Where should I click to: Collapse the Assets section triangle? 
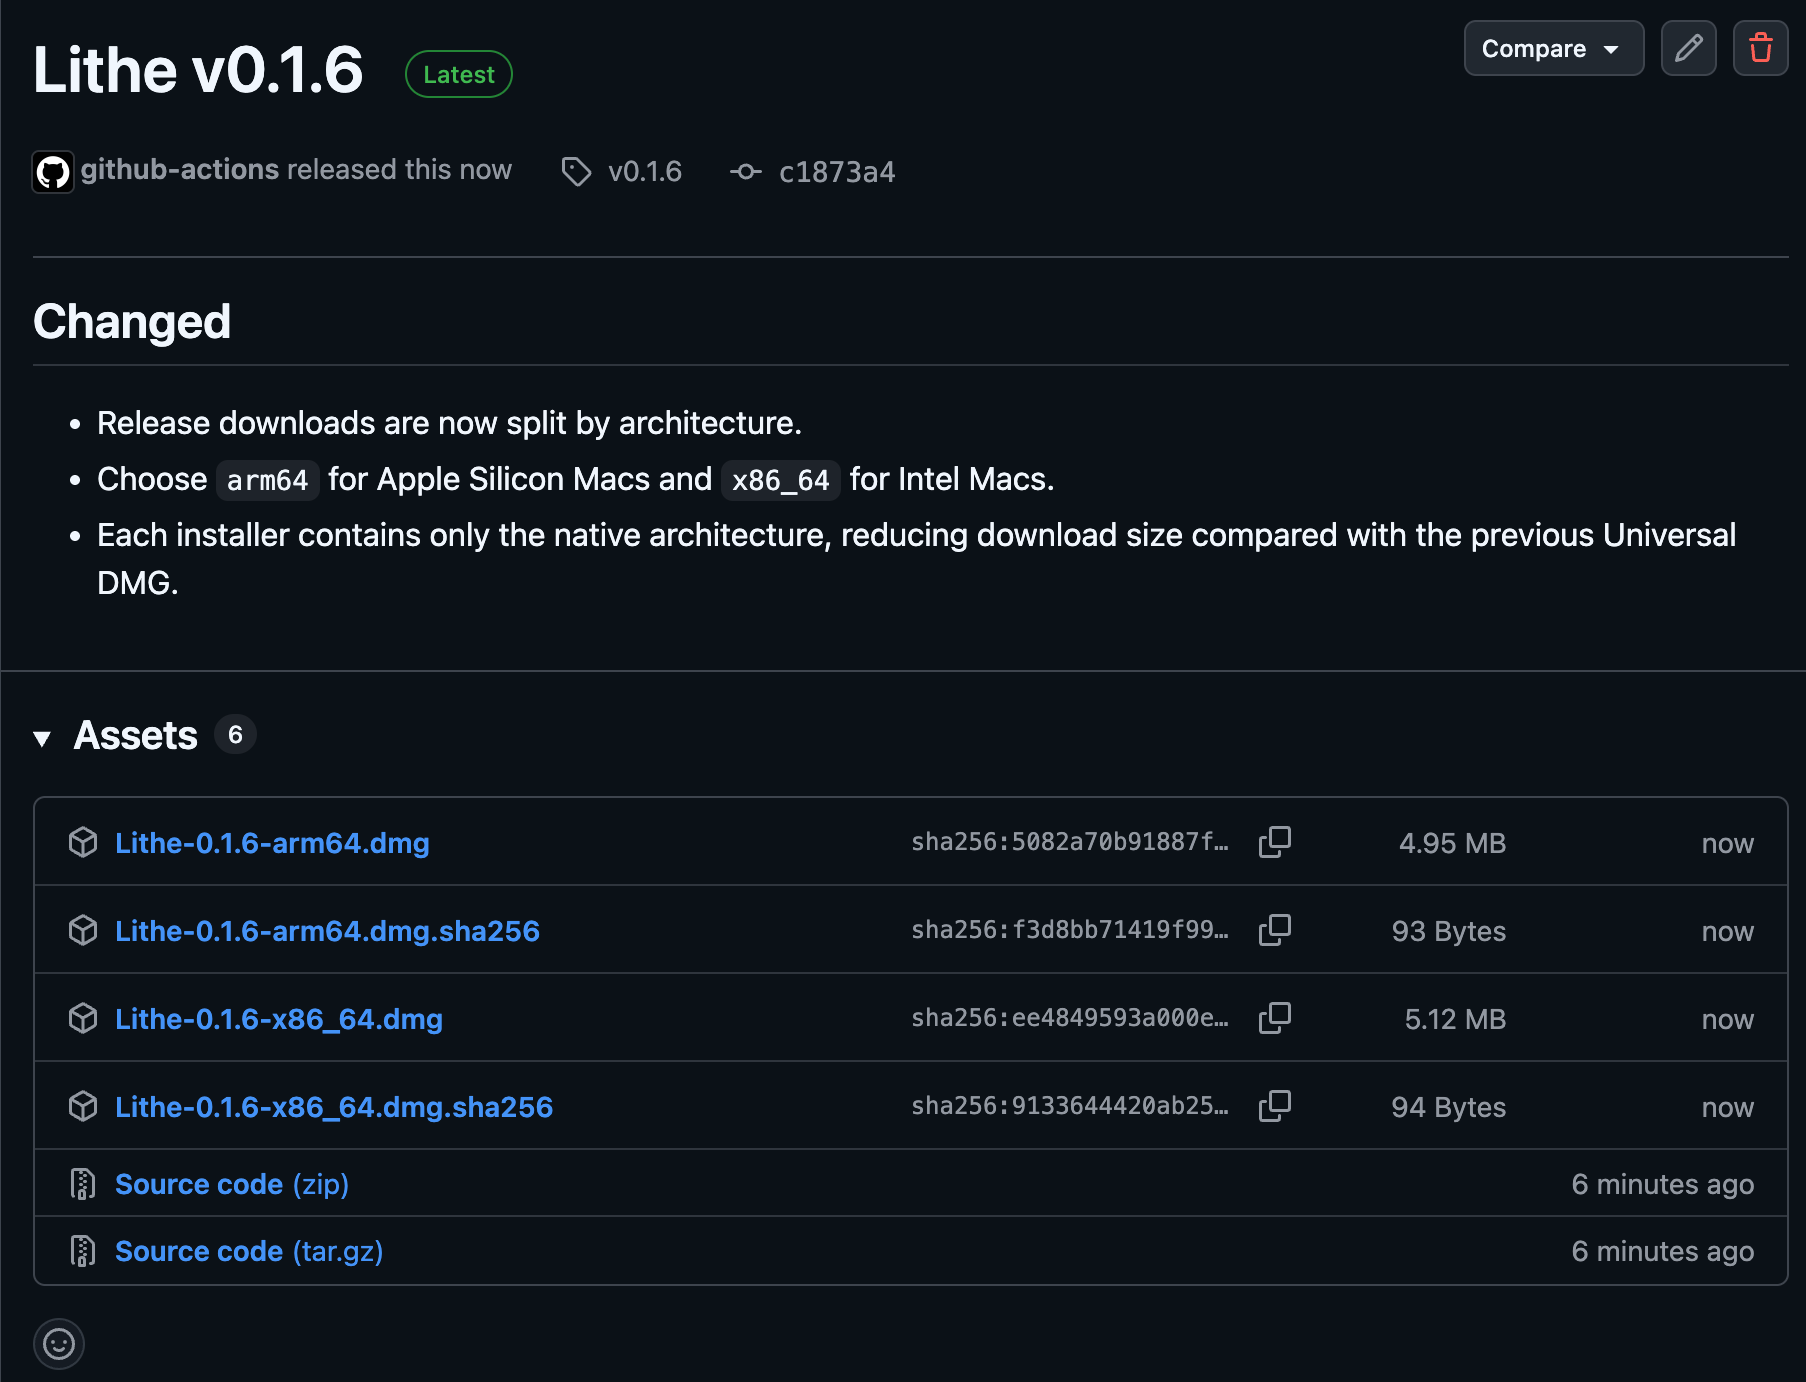pyautogui.click(x=42, y=738)
